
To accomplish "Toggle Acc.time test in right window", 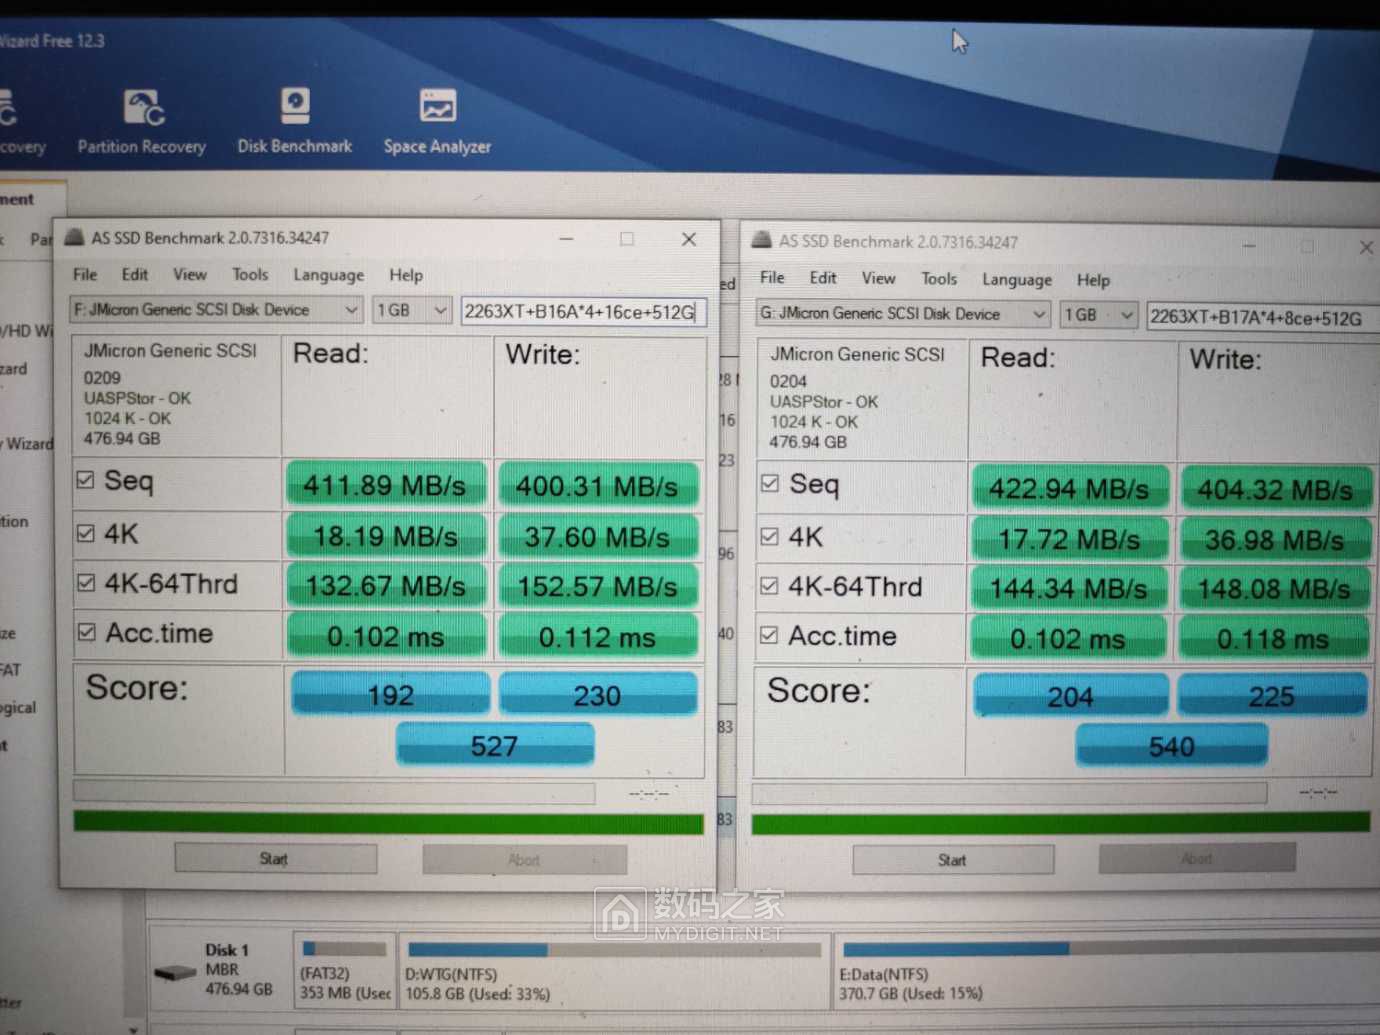I will [x=771, y=635].
